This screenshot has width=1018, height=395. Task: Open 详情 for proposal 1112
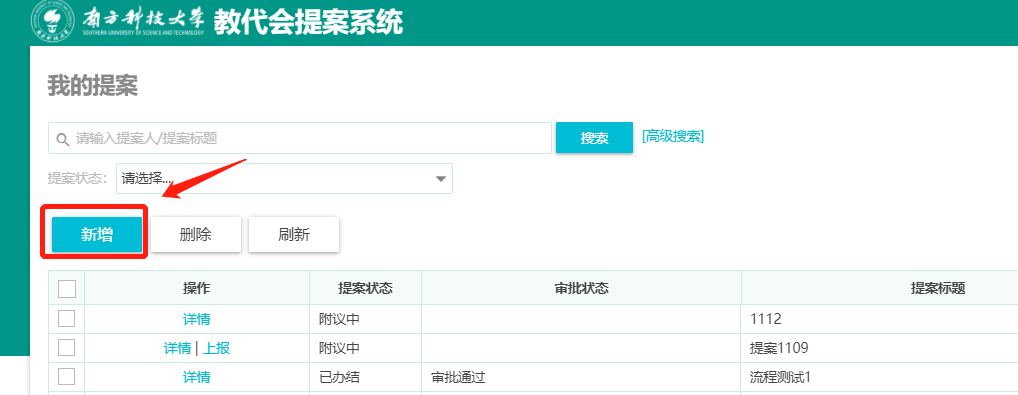pyautogui.click(x=196, y=320)
